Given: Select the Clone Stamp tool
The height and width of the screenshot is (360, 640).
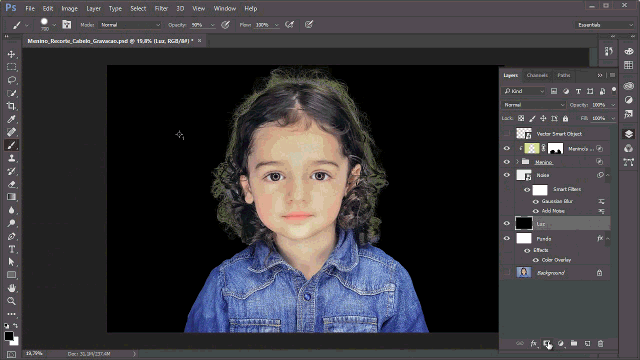Looking at the screenshot, I should (11, 158).
